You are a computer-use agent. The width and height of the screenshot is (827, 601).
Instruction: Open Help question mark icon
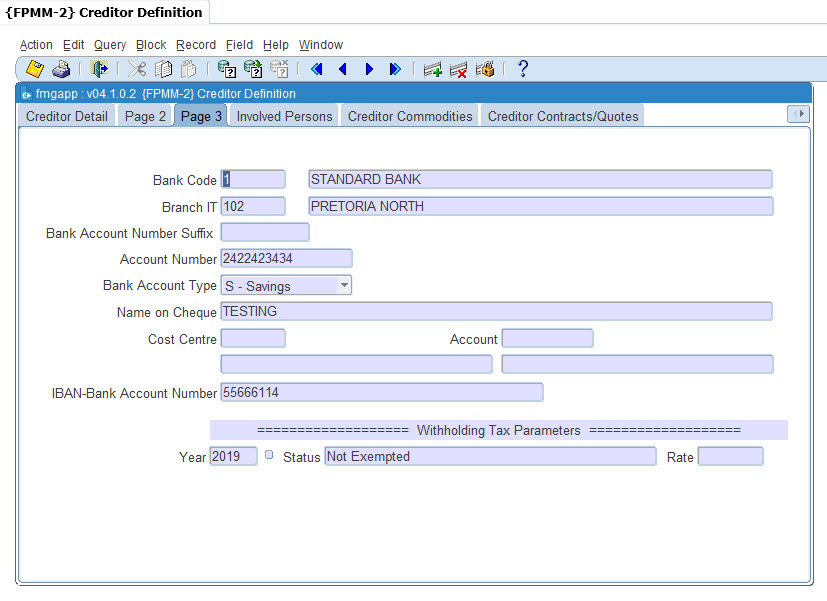(522, 69)
